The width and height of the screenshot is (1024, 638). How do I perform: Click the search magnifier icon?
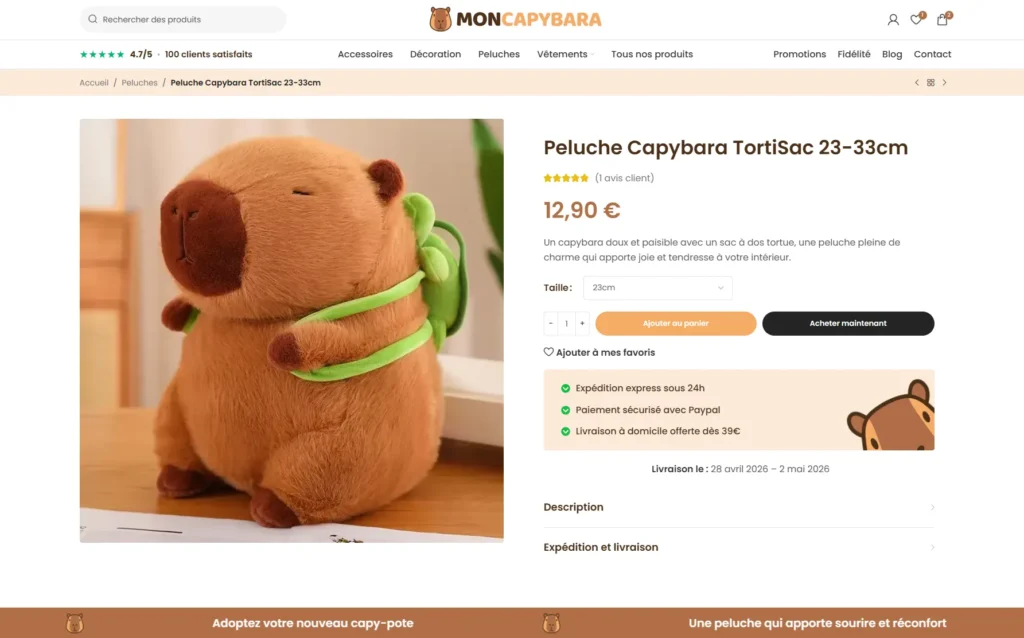(93, 19)
